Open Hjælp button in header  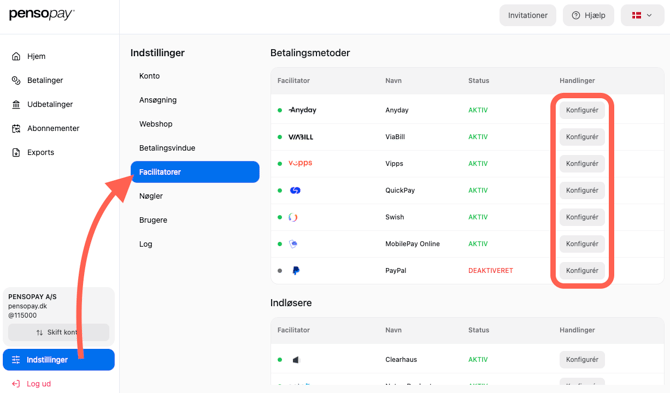click(588, 15)
